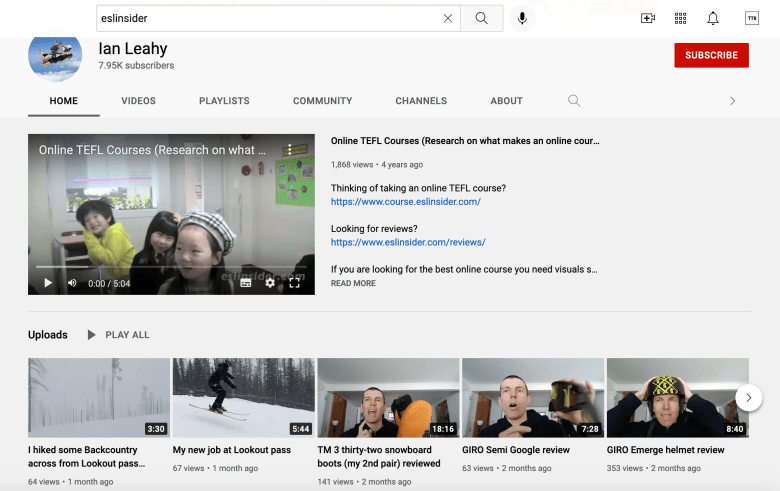Toggle subtitles on the featured video

pos(245,283)
